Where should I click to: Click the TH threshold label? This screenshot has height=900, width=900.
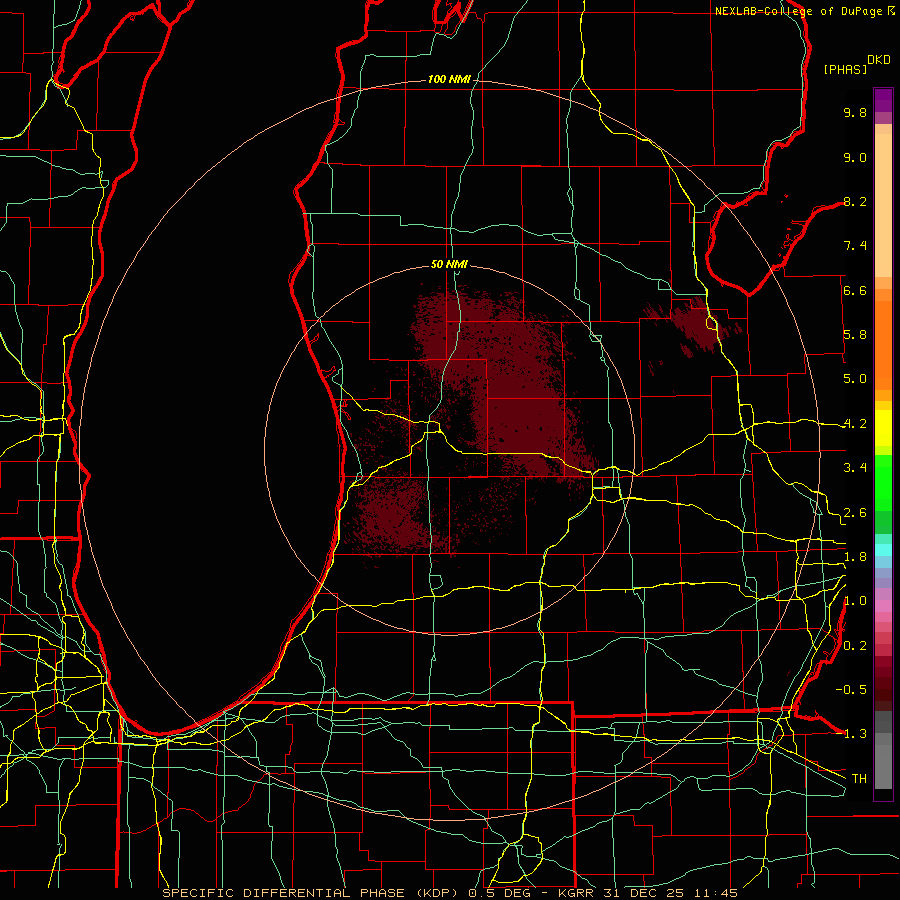pyautogui.click(x=859, y=779)
